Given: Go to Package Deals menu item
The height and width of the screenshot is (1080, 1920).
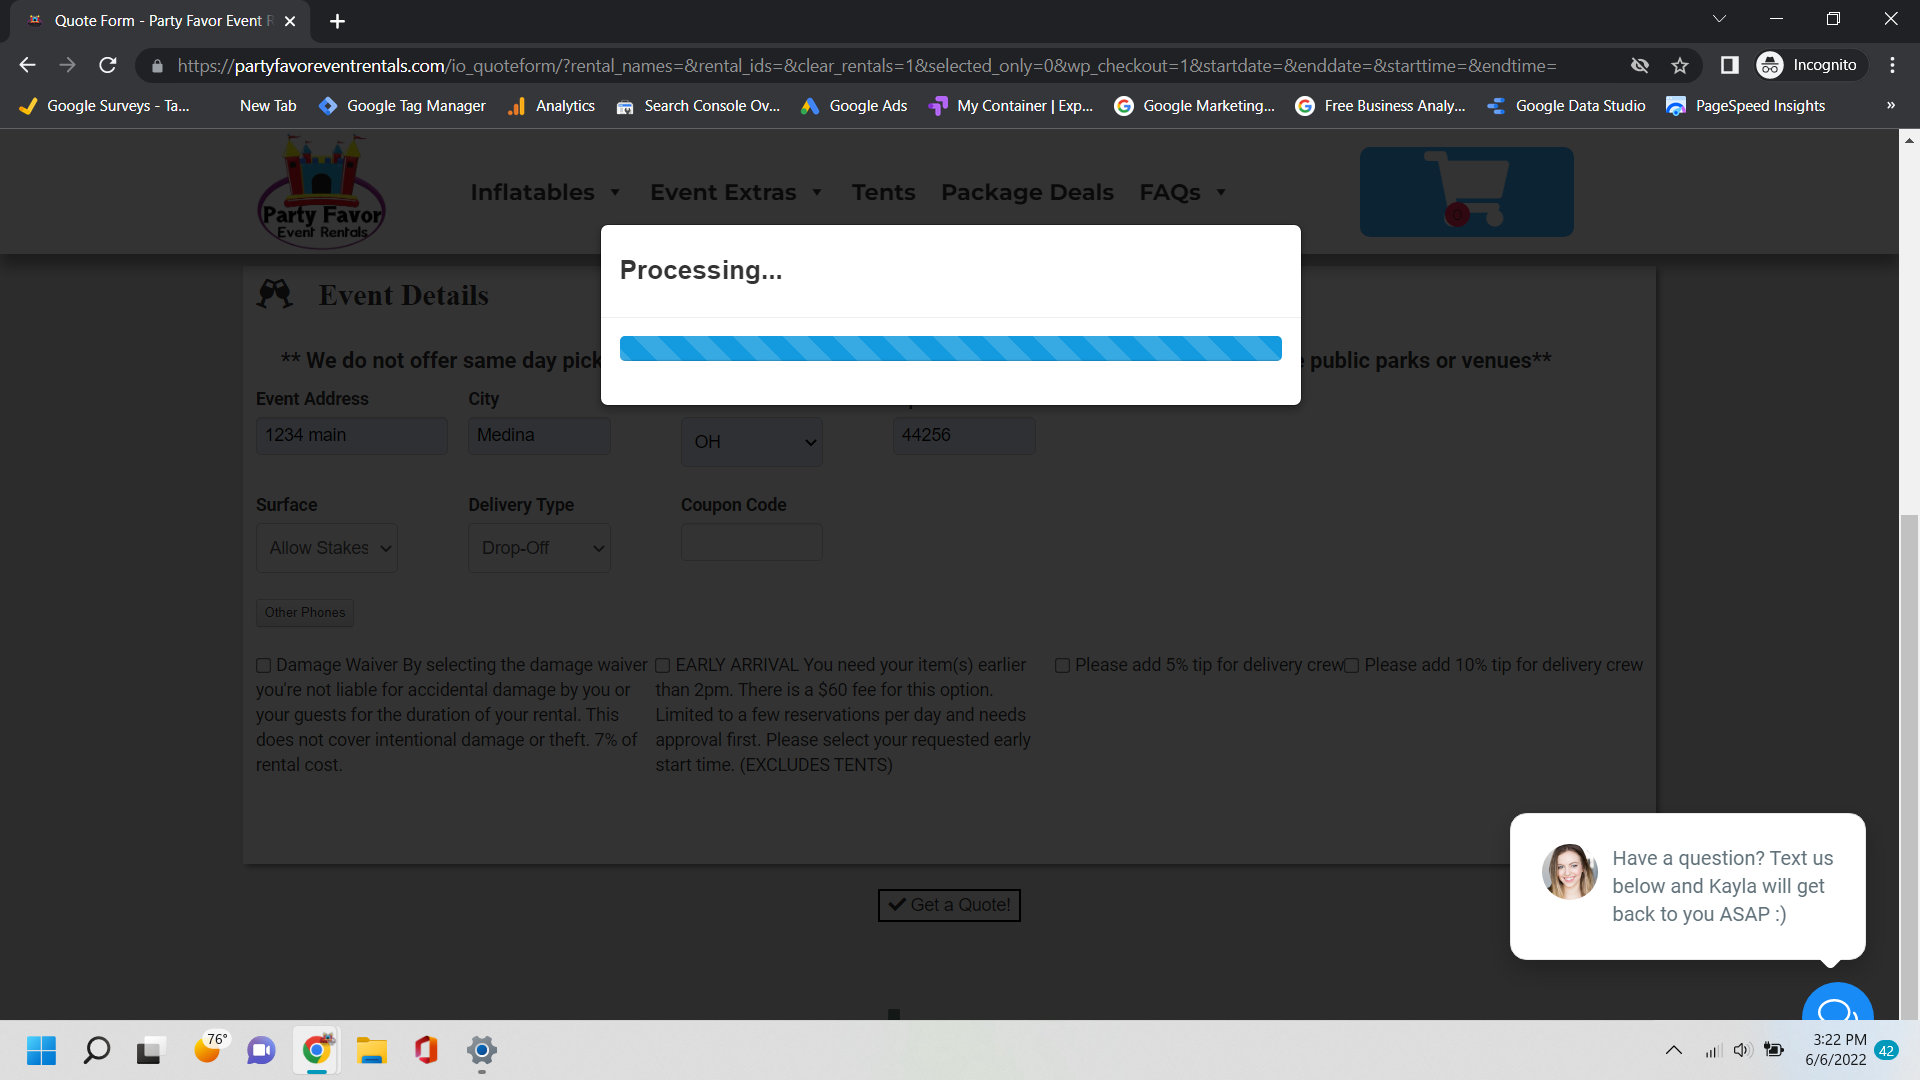Looking at the screenshot, I should tap(1027, 192).
